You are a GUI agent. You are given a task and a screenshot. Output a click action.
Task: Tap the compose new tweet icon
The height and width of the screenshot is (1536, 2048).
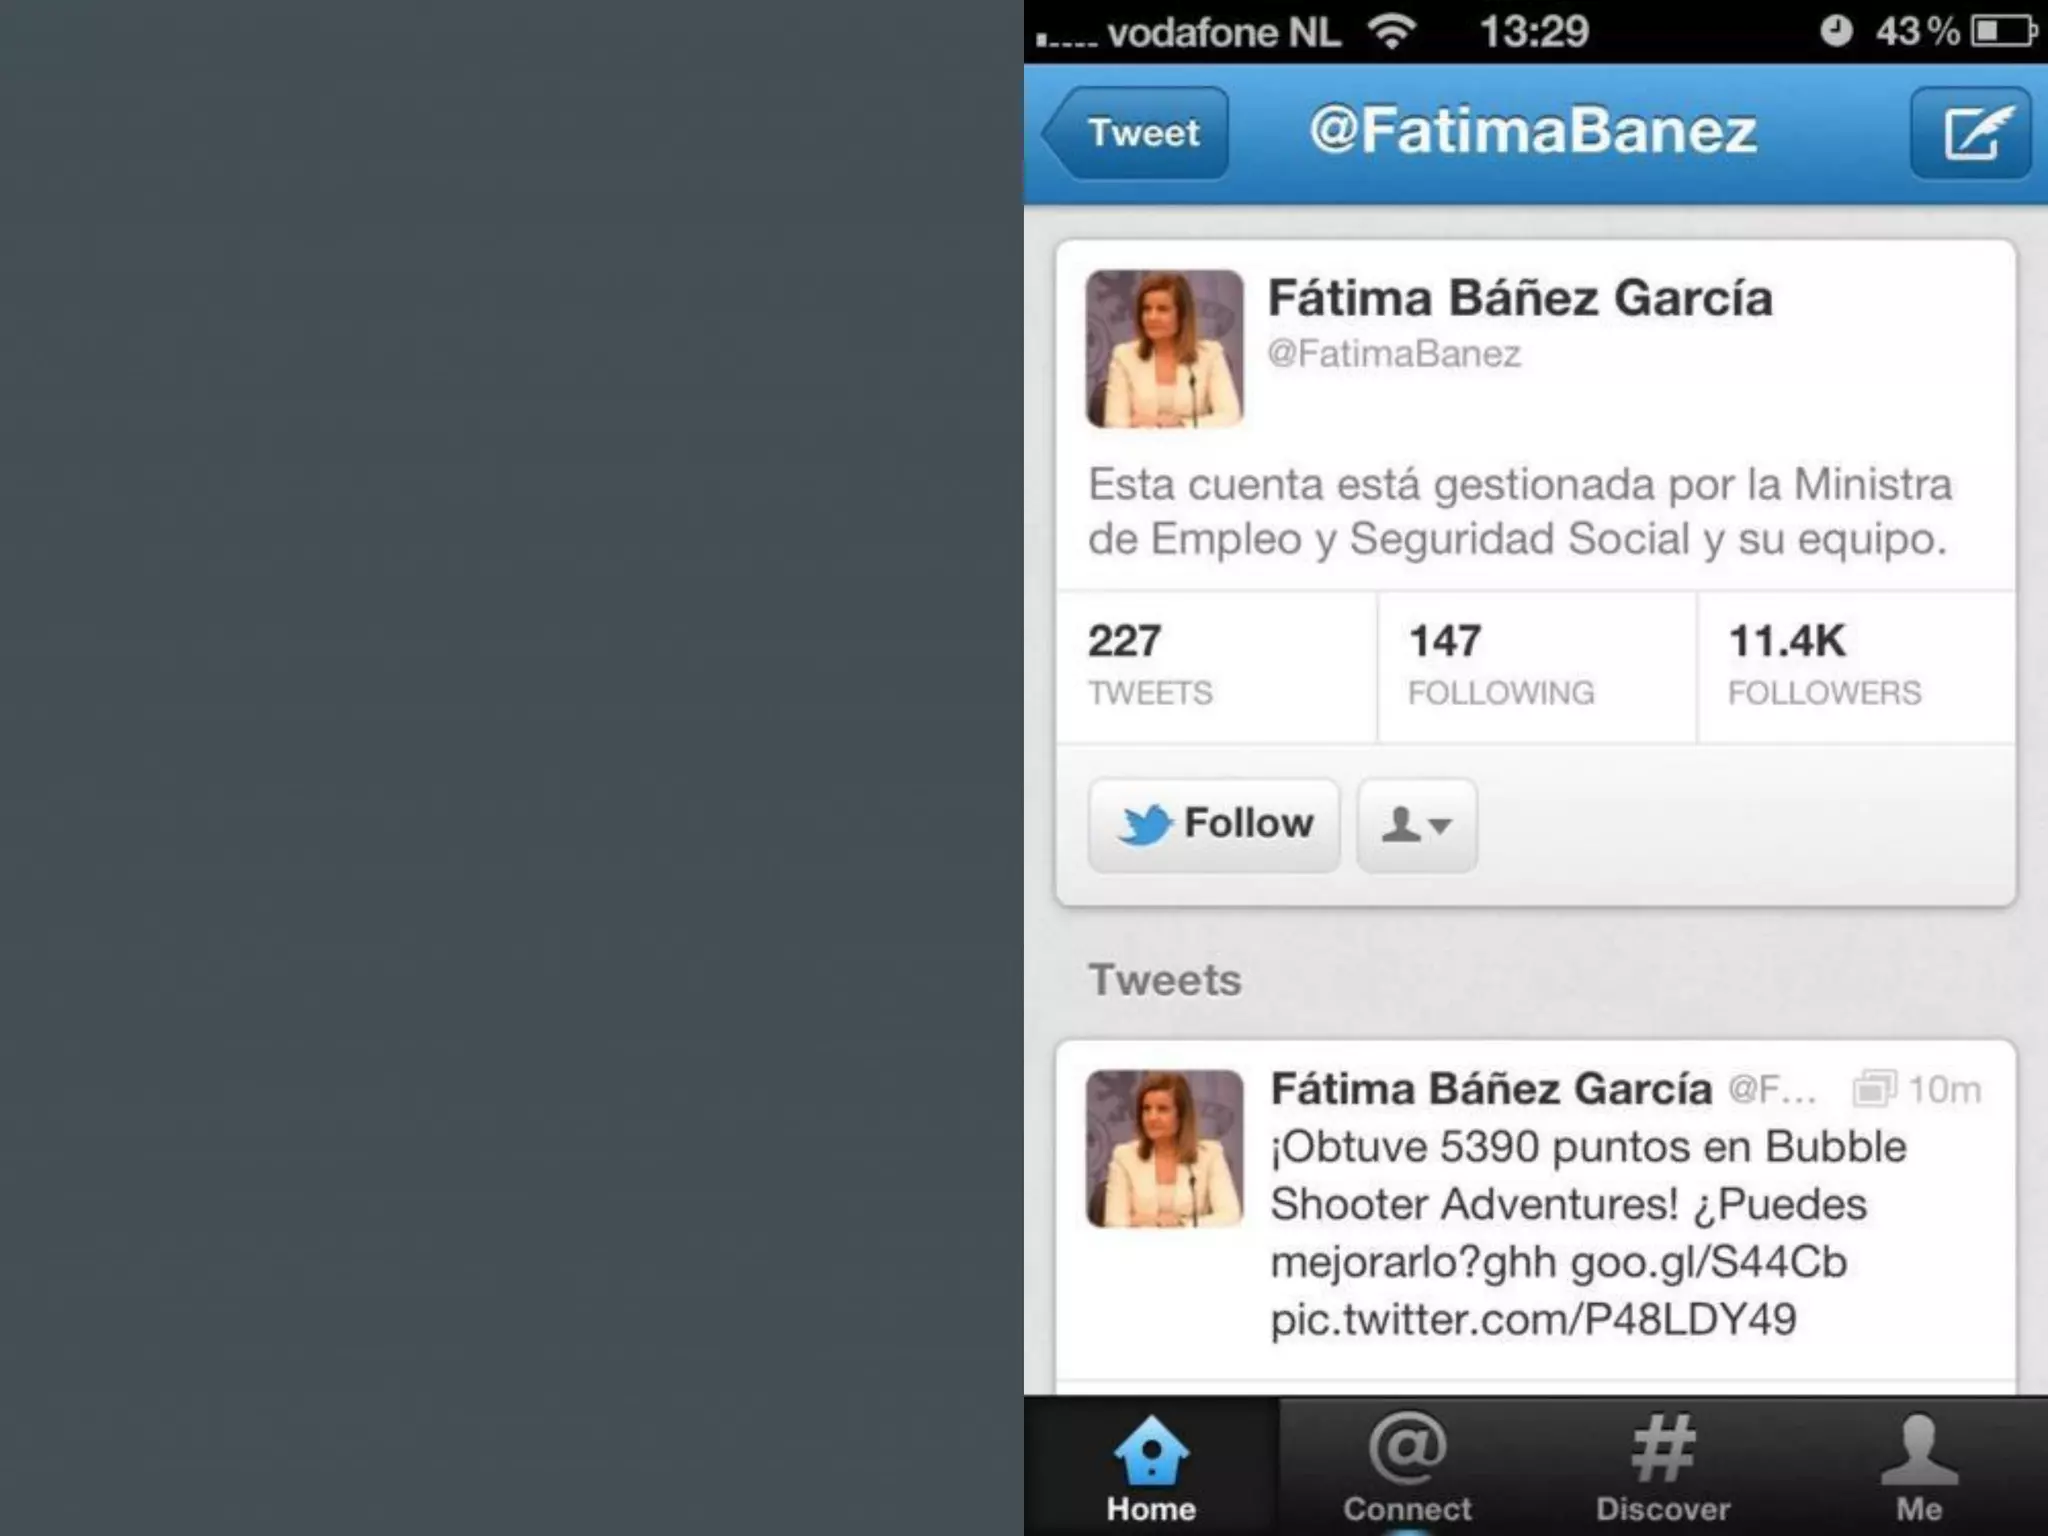click(1970, 133)
